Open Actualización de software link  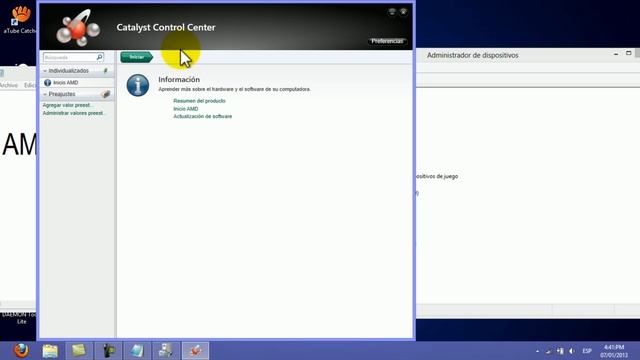(202, 116)
